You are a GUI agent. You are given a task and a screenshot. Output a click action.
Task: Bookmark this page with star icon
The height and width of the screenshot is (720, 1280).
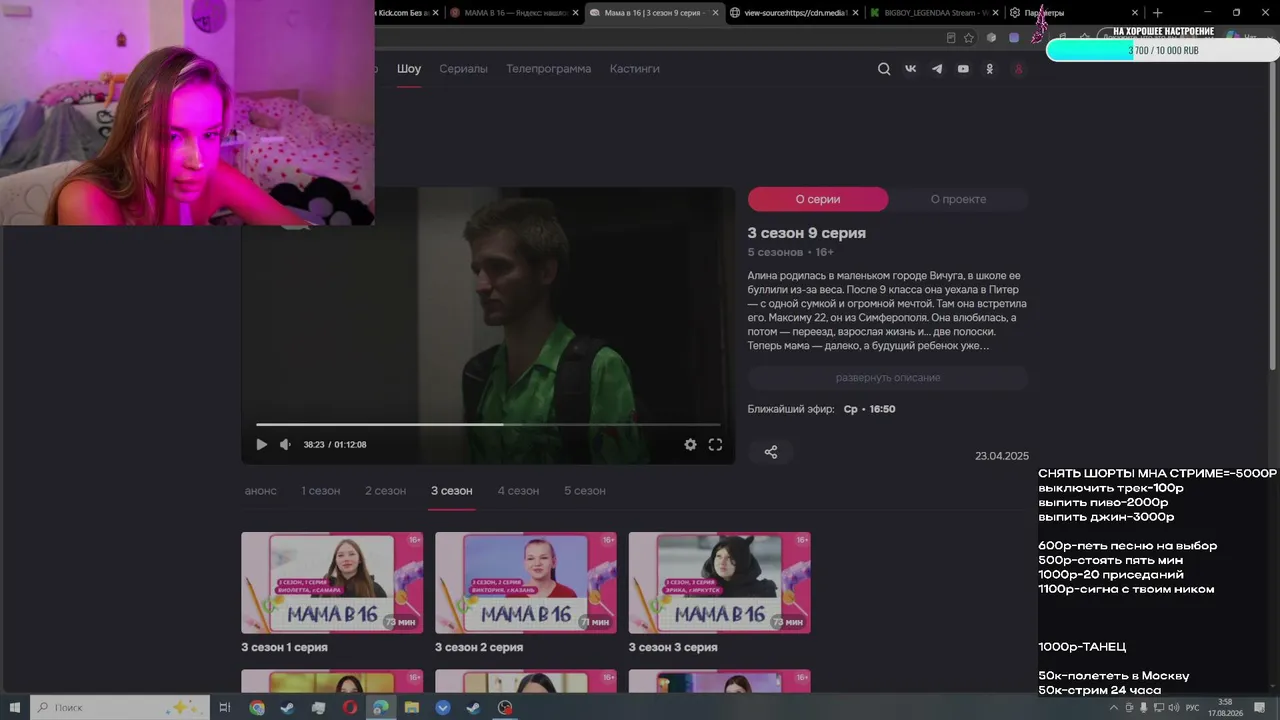[969, 38]
